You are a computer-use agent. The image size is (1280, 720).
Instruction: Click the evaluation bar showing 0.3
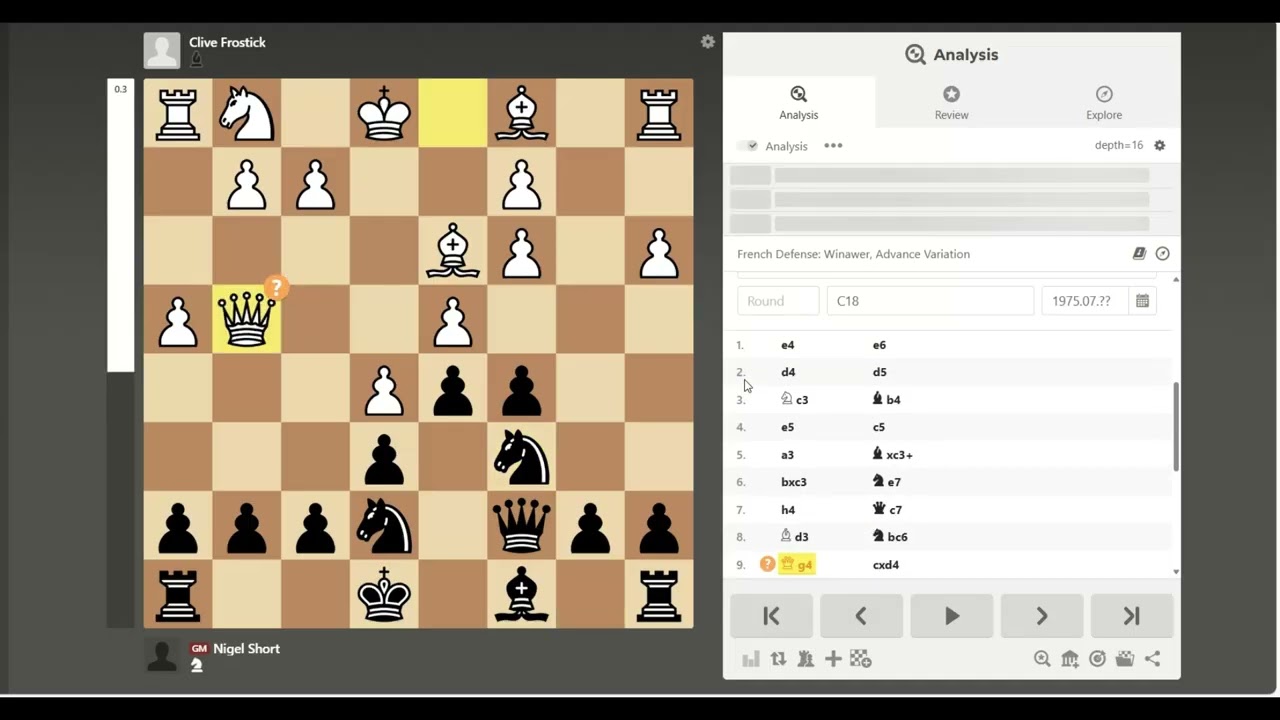click(121, 352)
